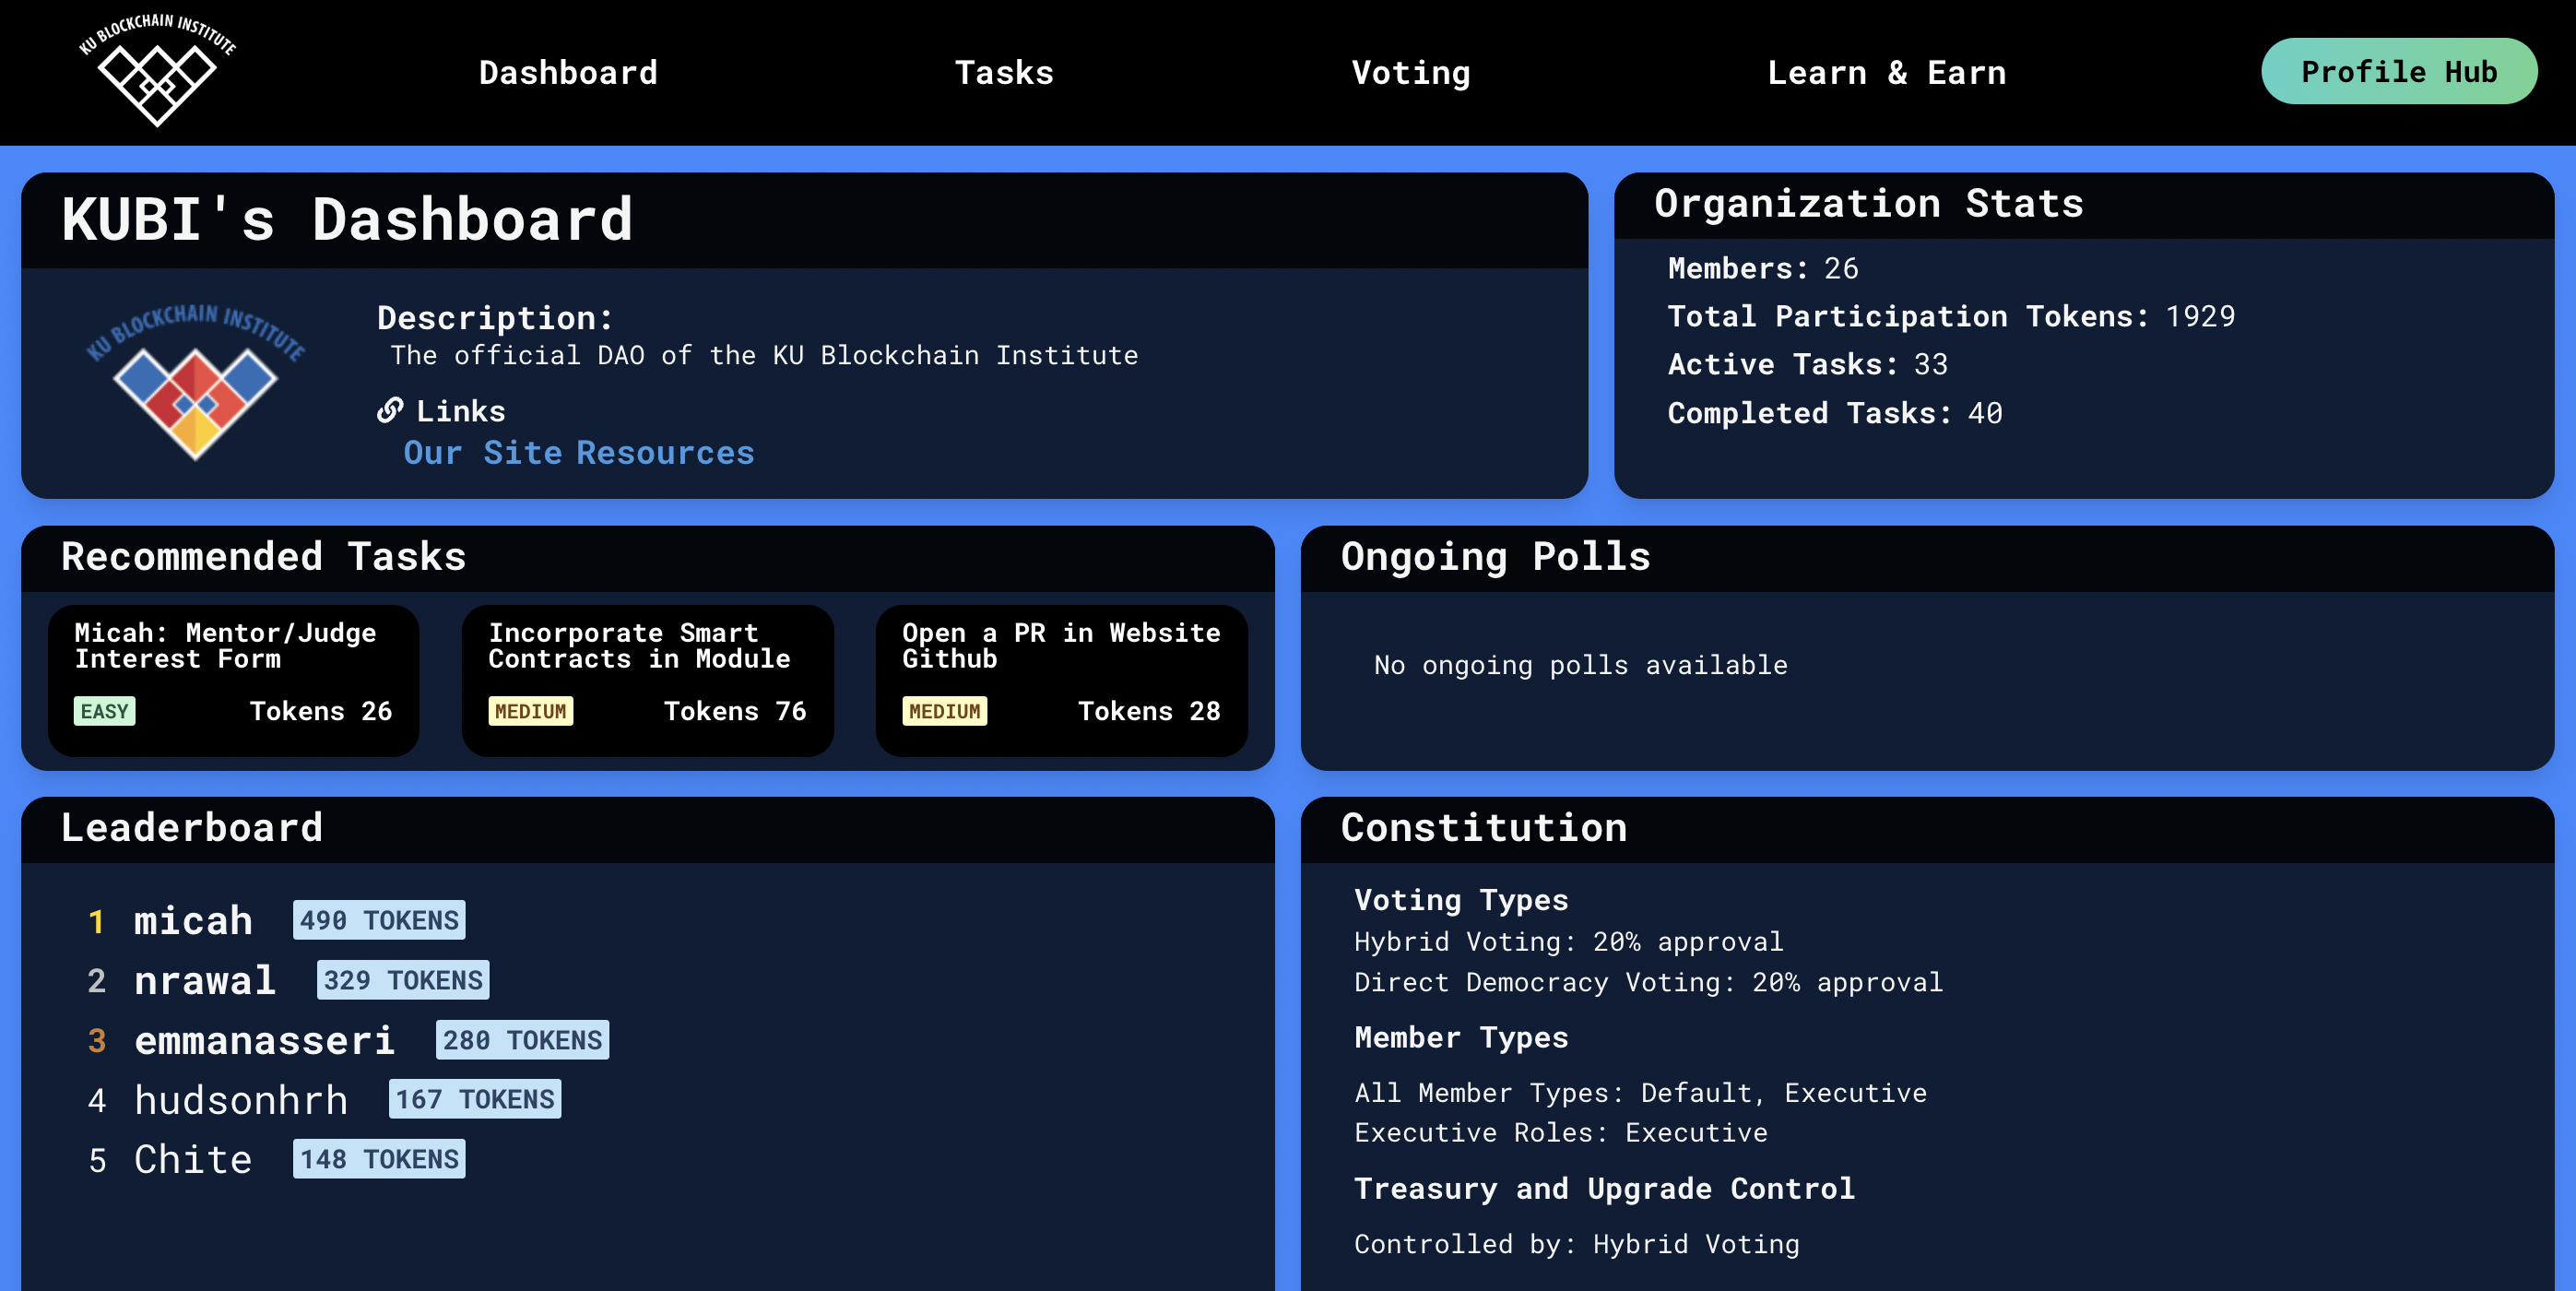Click the 148 TOKENS badge

(x=379, y=1159)
